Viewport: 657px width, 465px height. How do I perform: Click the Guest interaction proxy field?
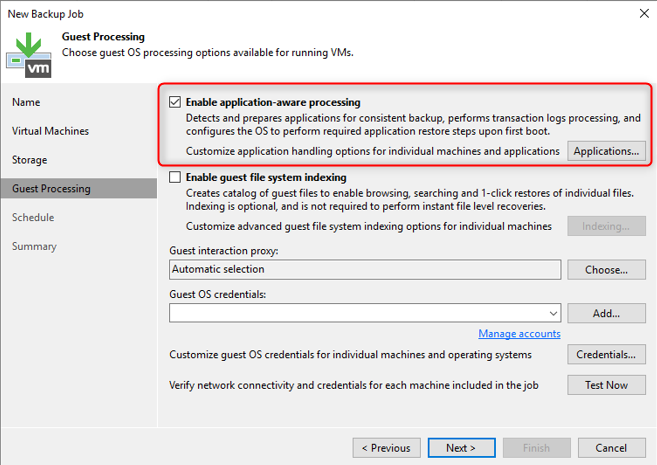click(365, 269)
